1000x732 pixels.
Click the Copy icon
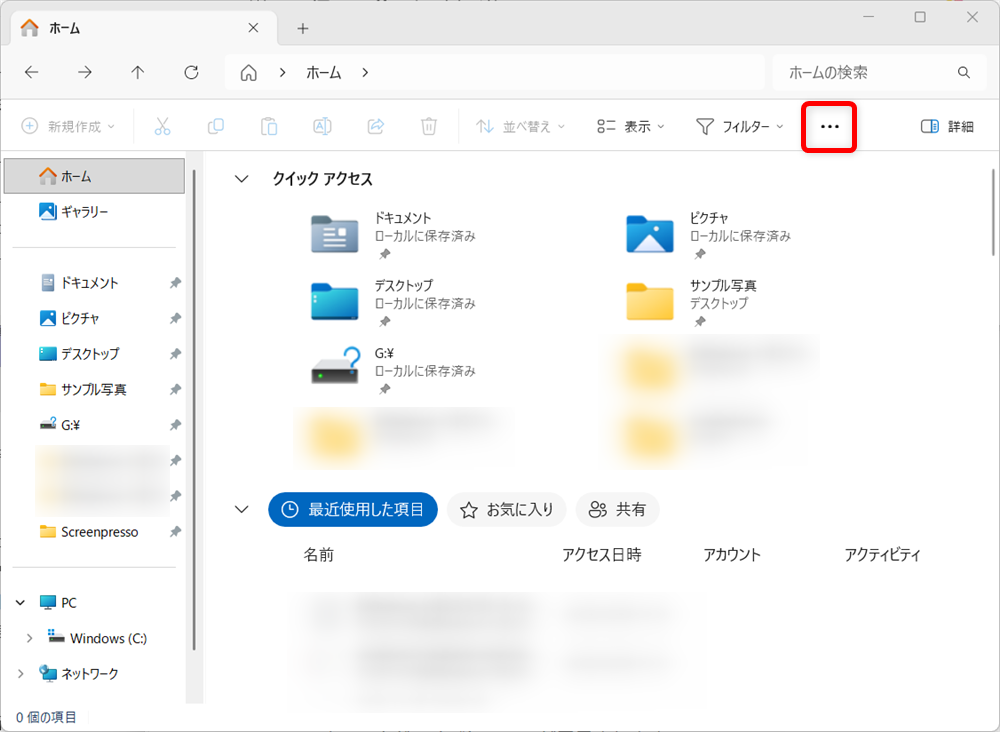[x=216, y=126]
